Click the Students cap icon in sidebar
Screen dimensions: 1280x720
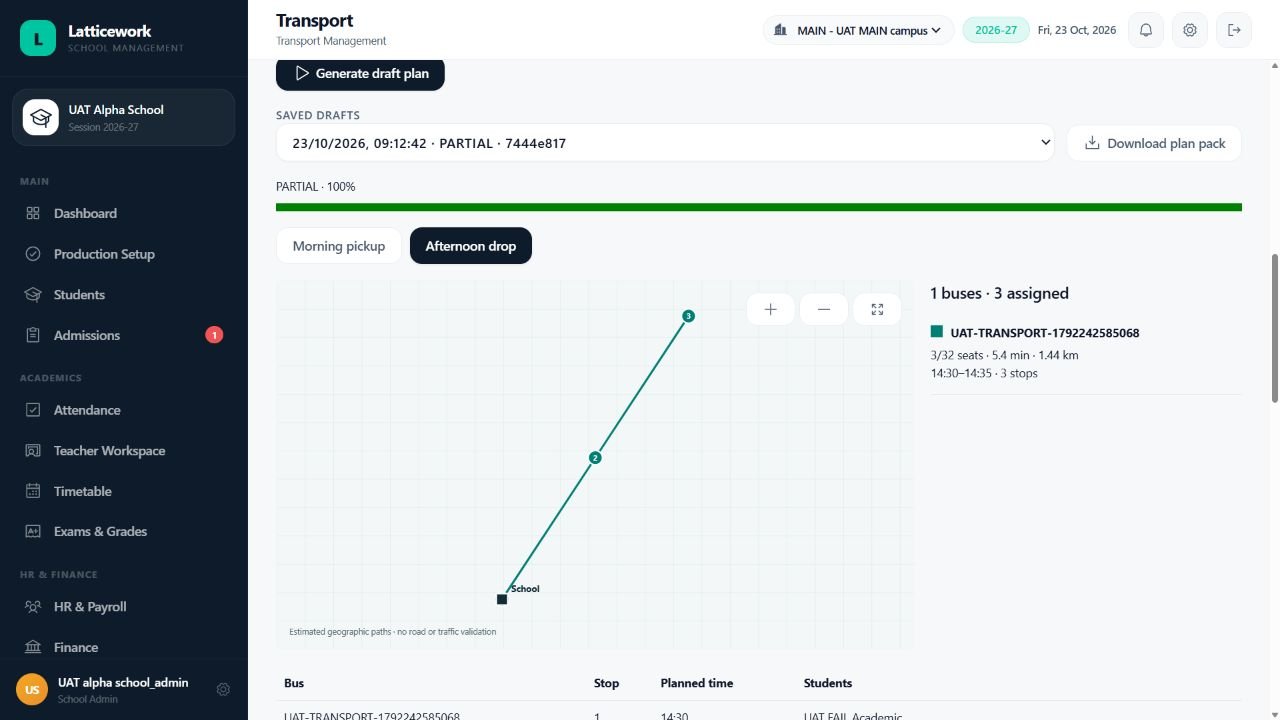pos(33,294)
